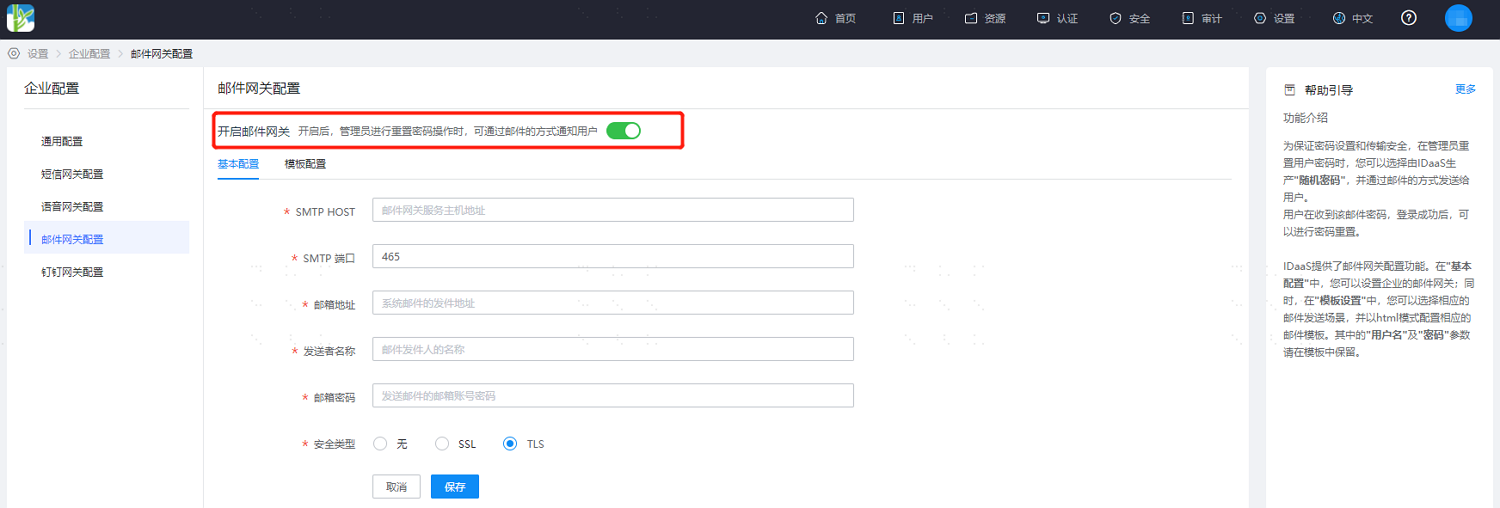Click the settings breadcrumb gear icon

tap(14, 53)
